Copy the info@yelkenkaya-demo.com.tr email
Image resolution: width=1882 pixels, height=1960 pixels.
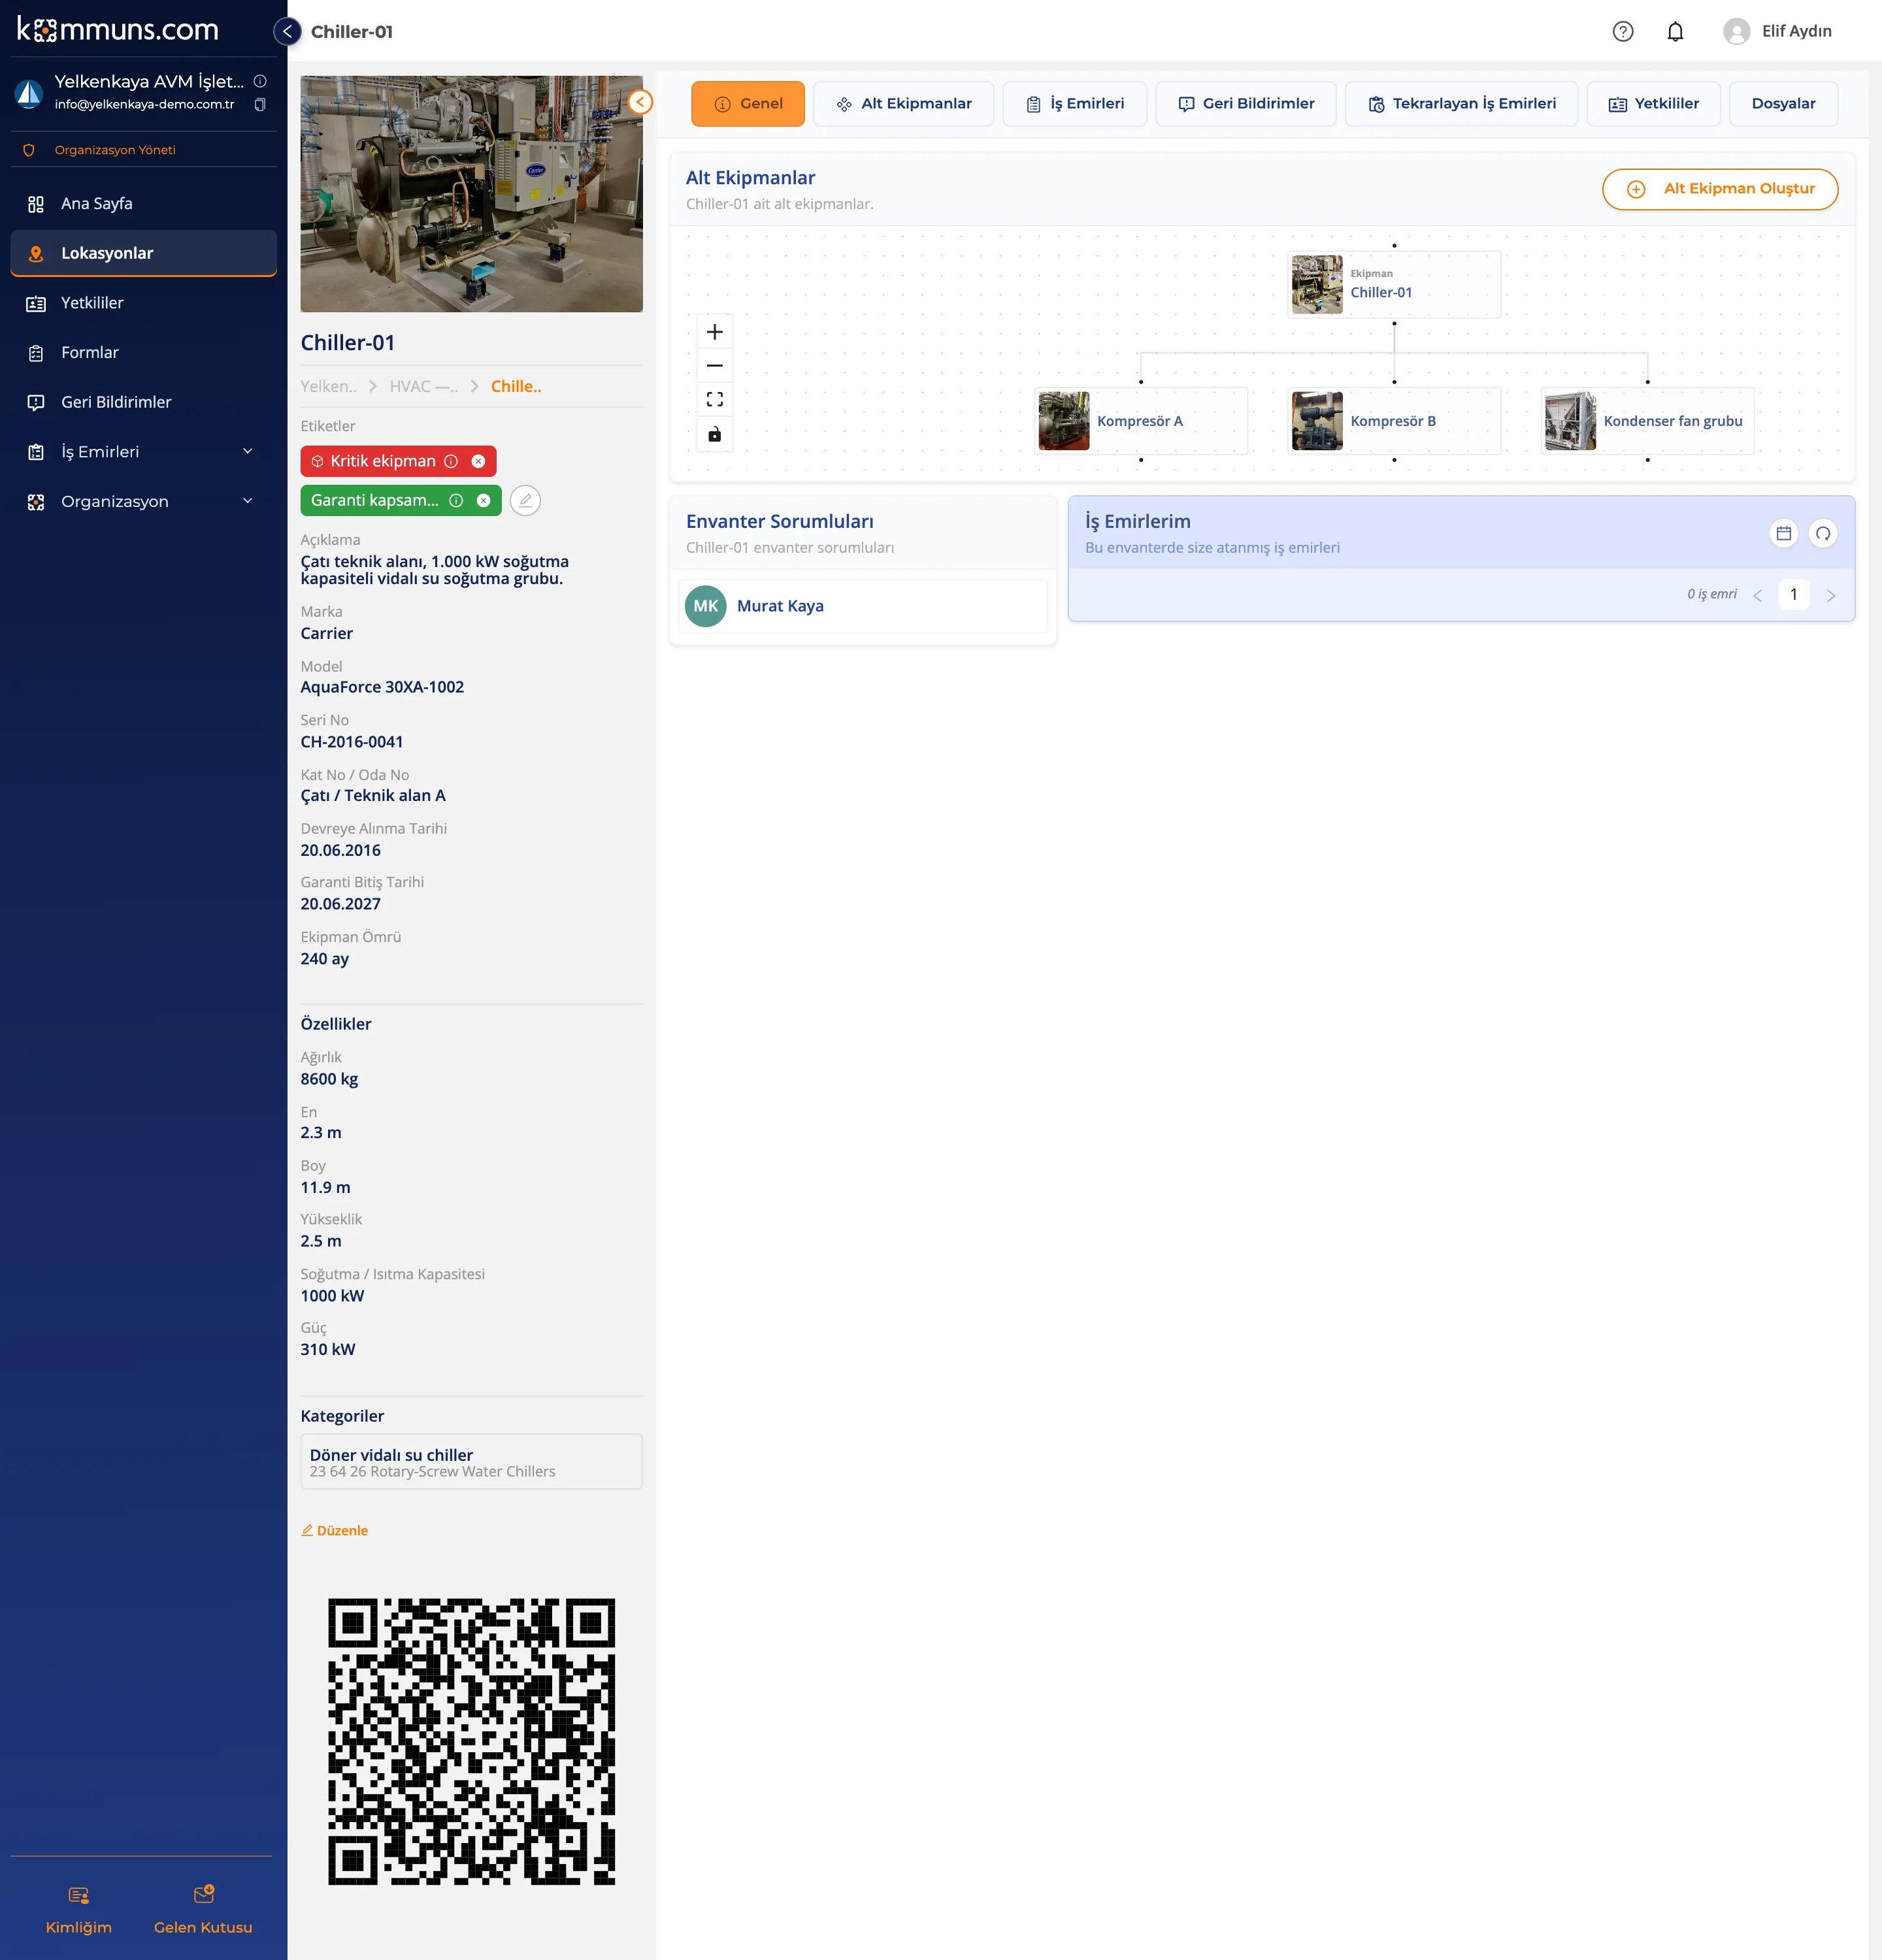tap(260, 105)
